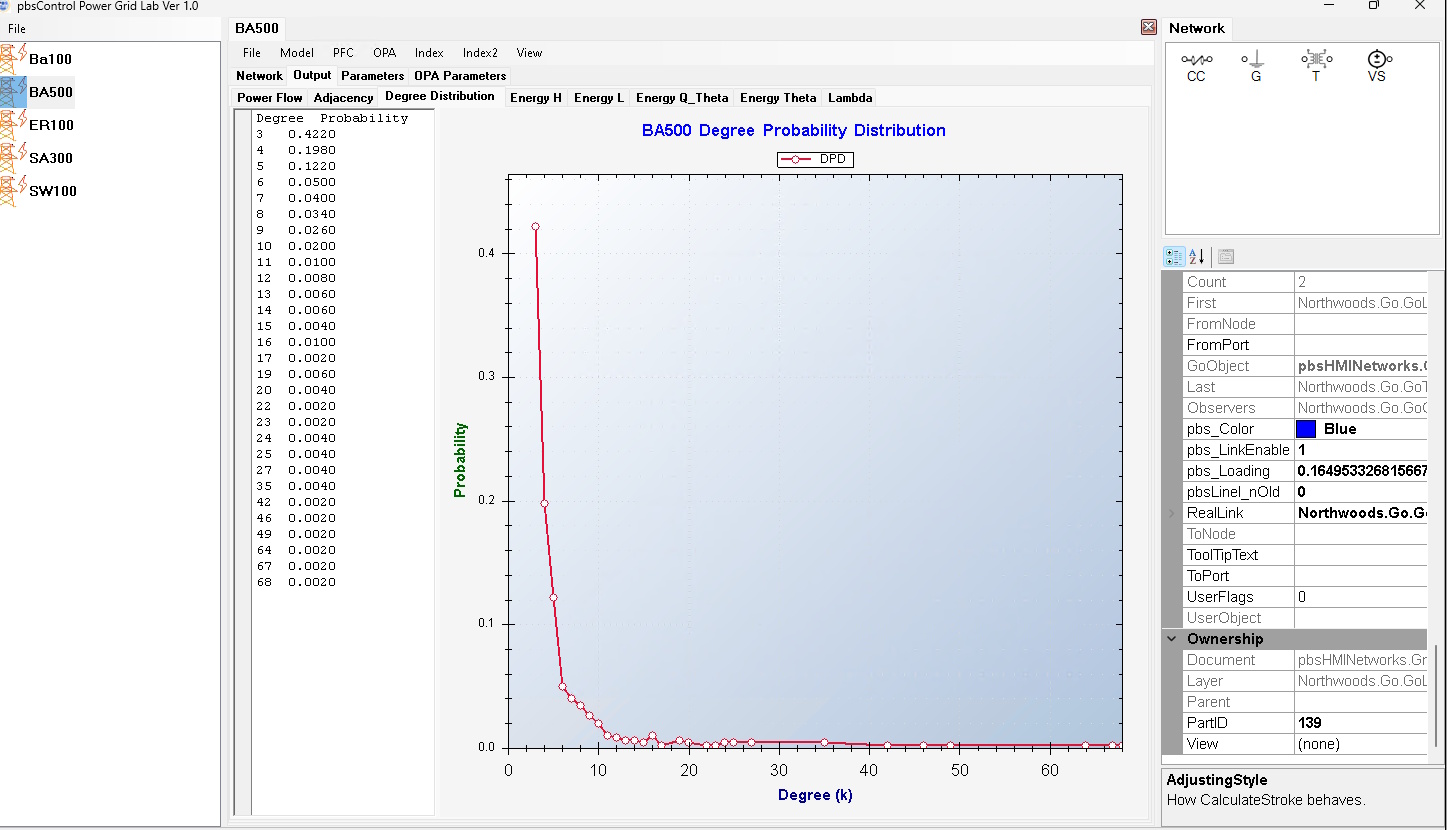Collapse the Ownership property category
The image size is (1447, 830).
(1171, 639)
